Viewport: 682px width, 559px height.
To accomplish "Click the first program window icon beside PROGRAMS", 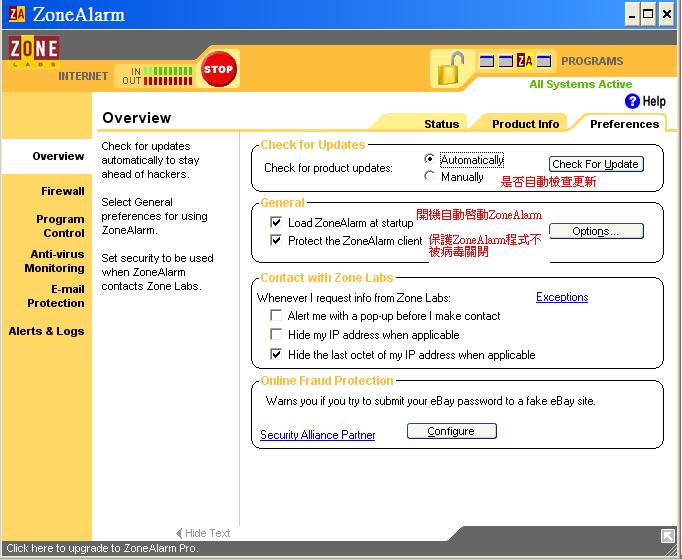I will (x=486, y=60).
